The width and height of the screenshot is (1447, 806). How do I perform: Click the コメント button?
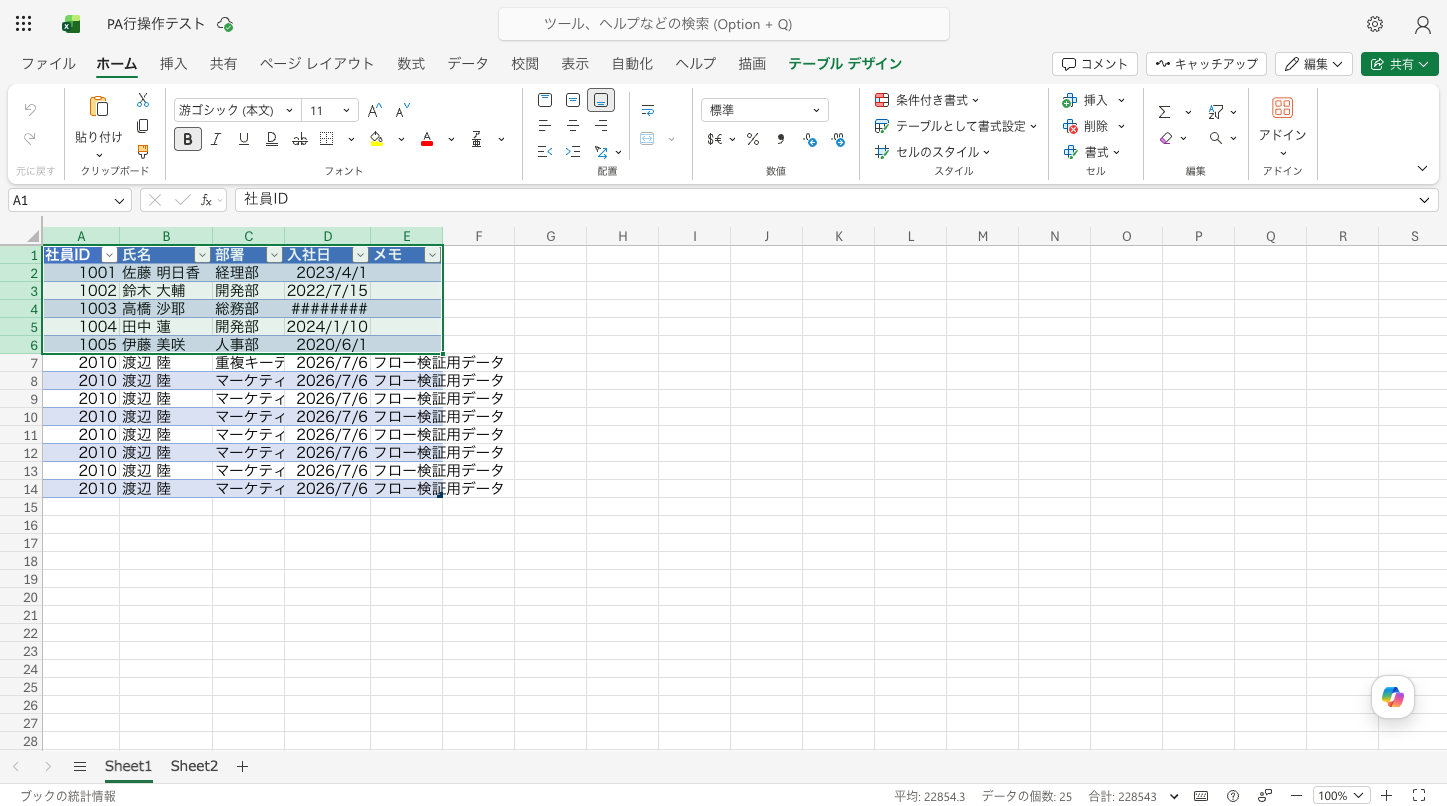[1095, 63]
